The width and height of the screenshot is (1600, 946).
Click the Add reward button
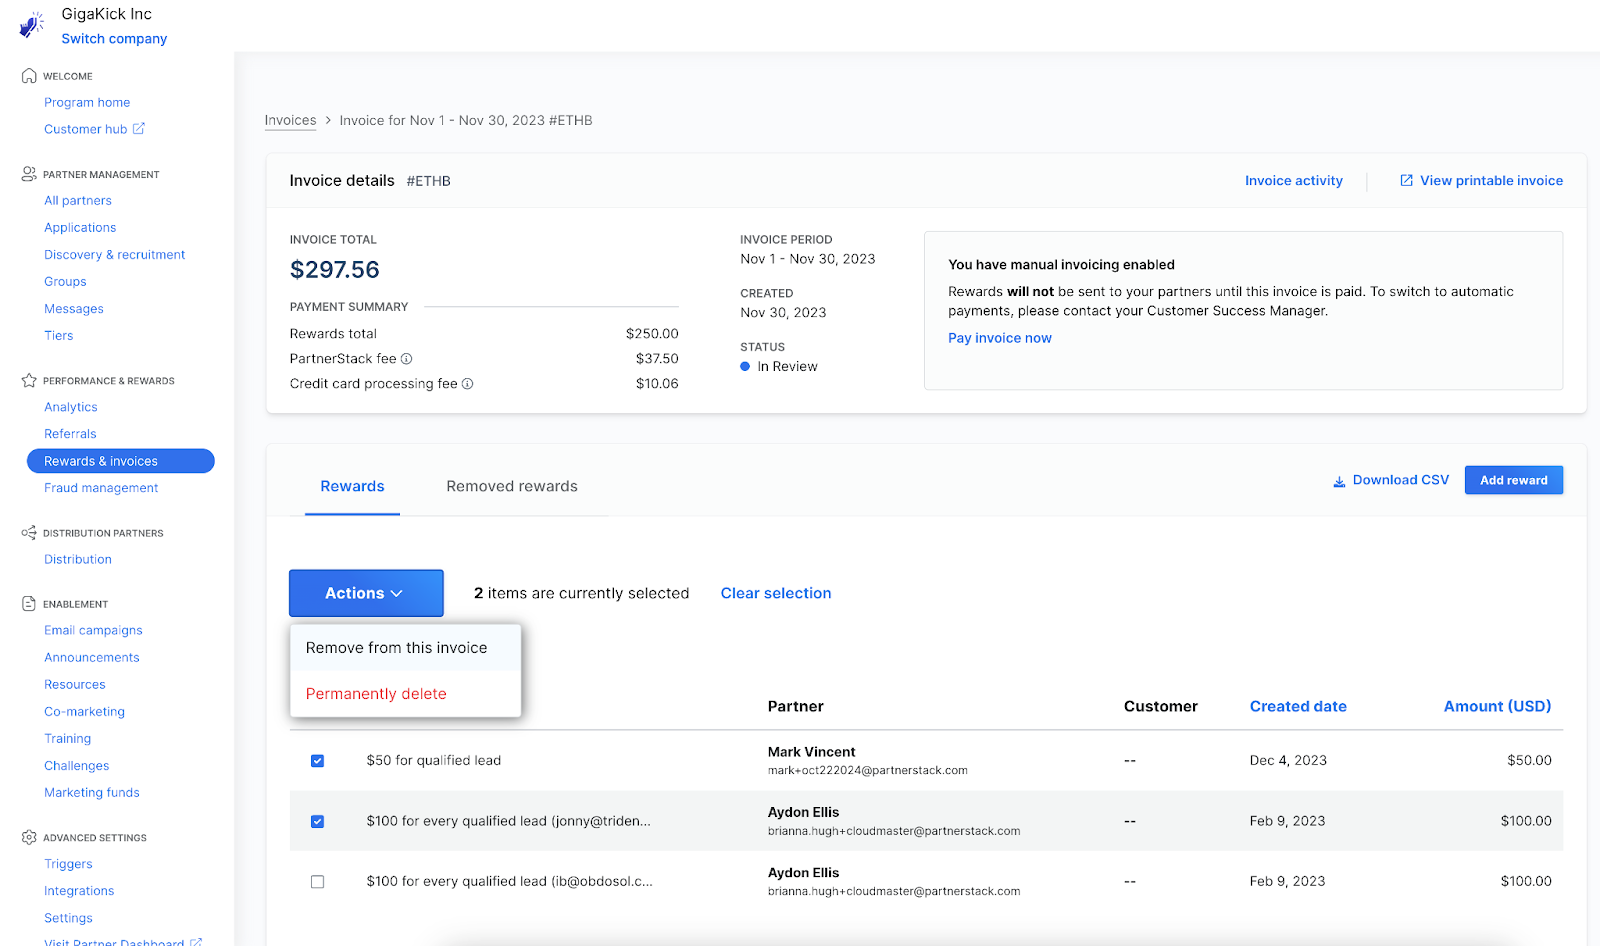(x=1514, y=480)
